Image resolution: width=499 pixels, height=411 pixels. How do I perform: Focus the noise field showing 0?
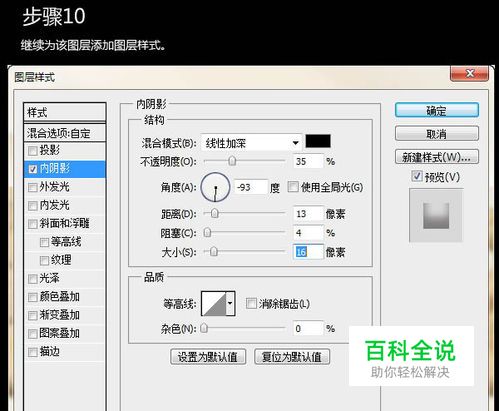pos(308,329)
